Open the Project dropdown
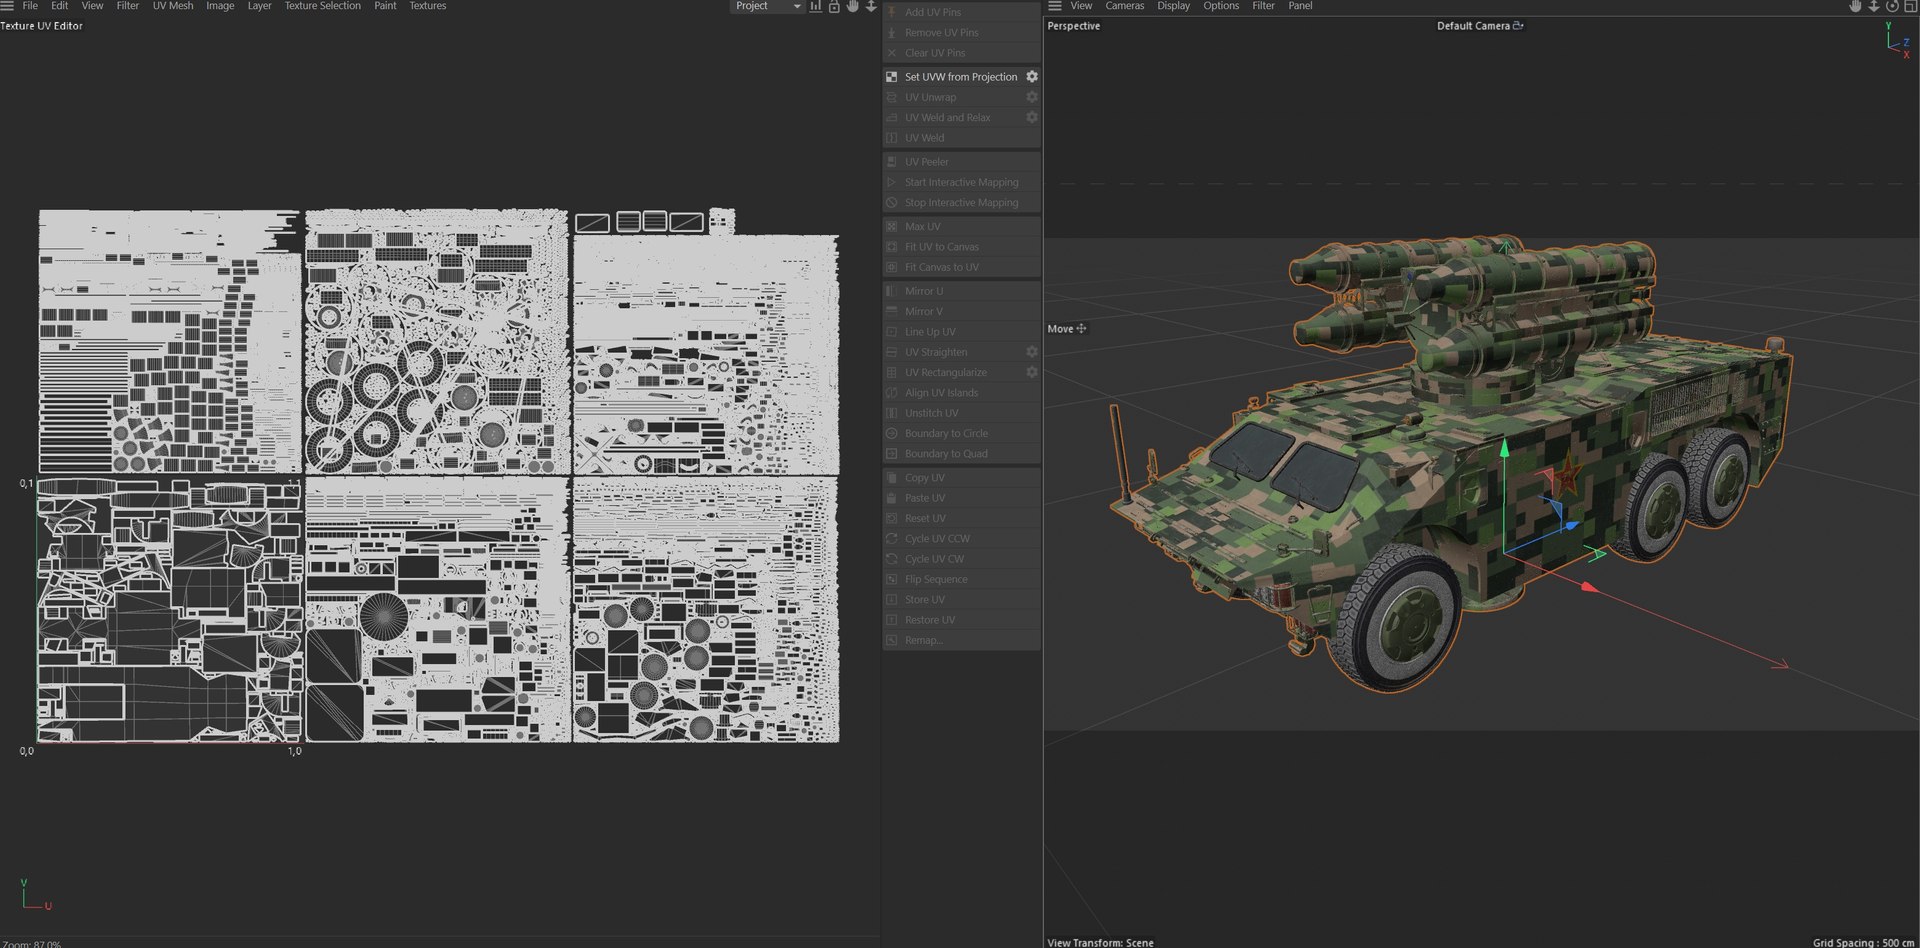This screenshot has height=948, width=1920. tap(767, 6)
